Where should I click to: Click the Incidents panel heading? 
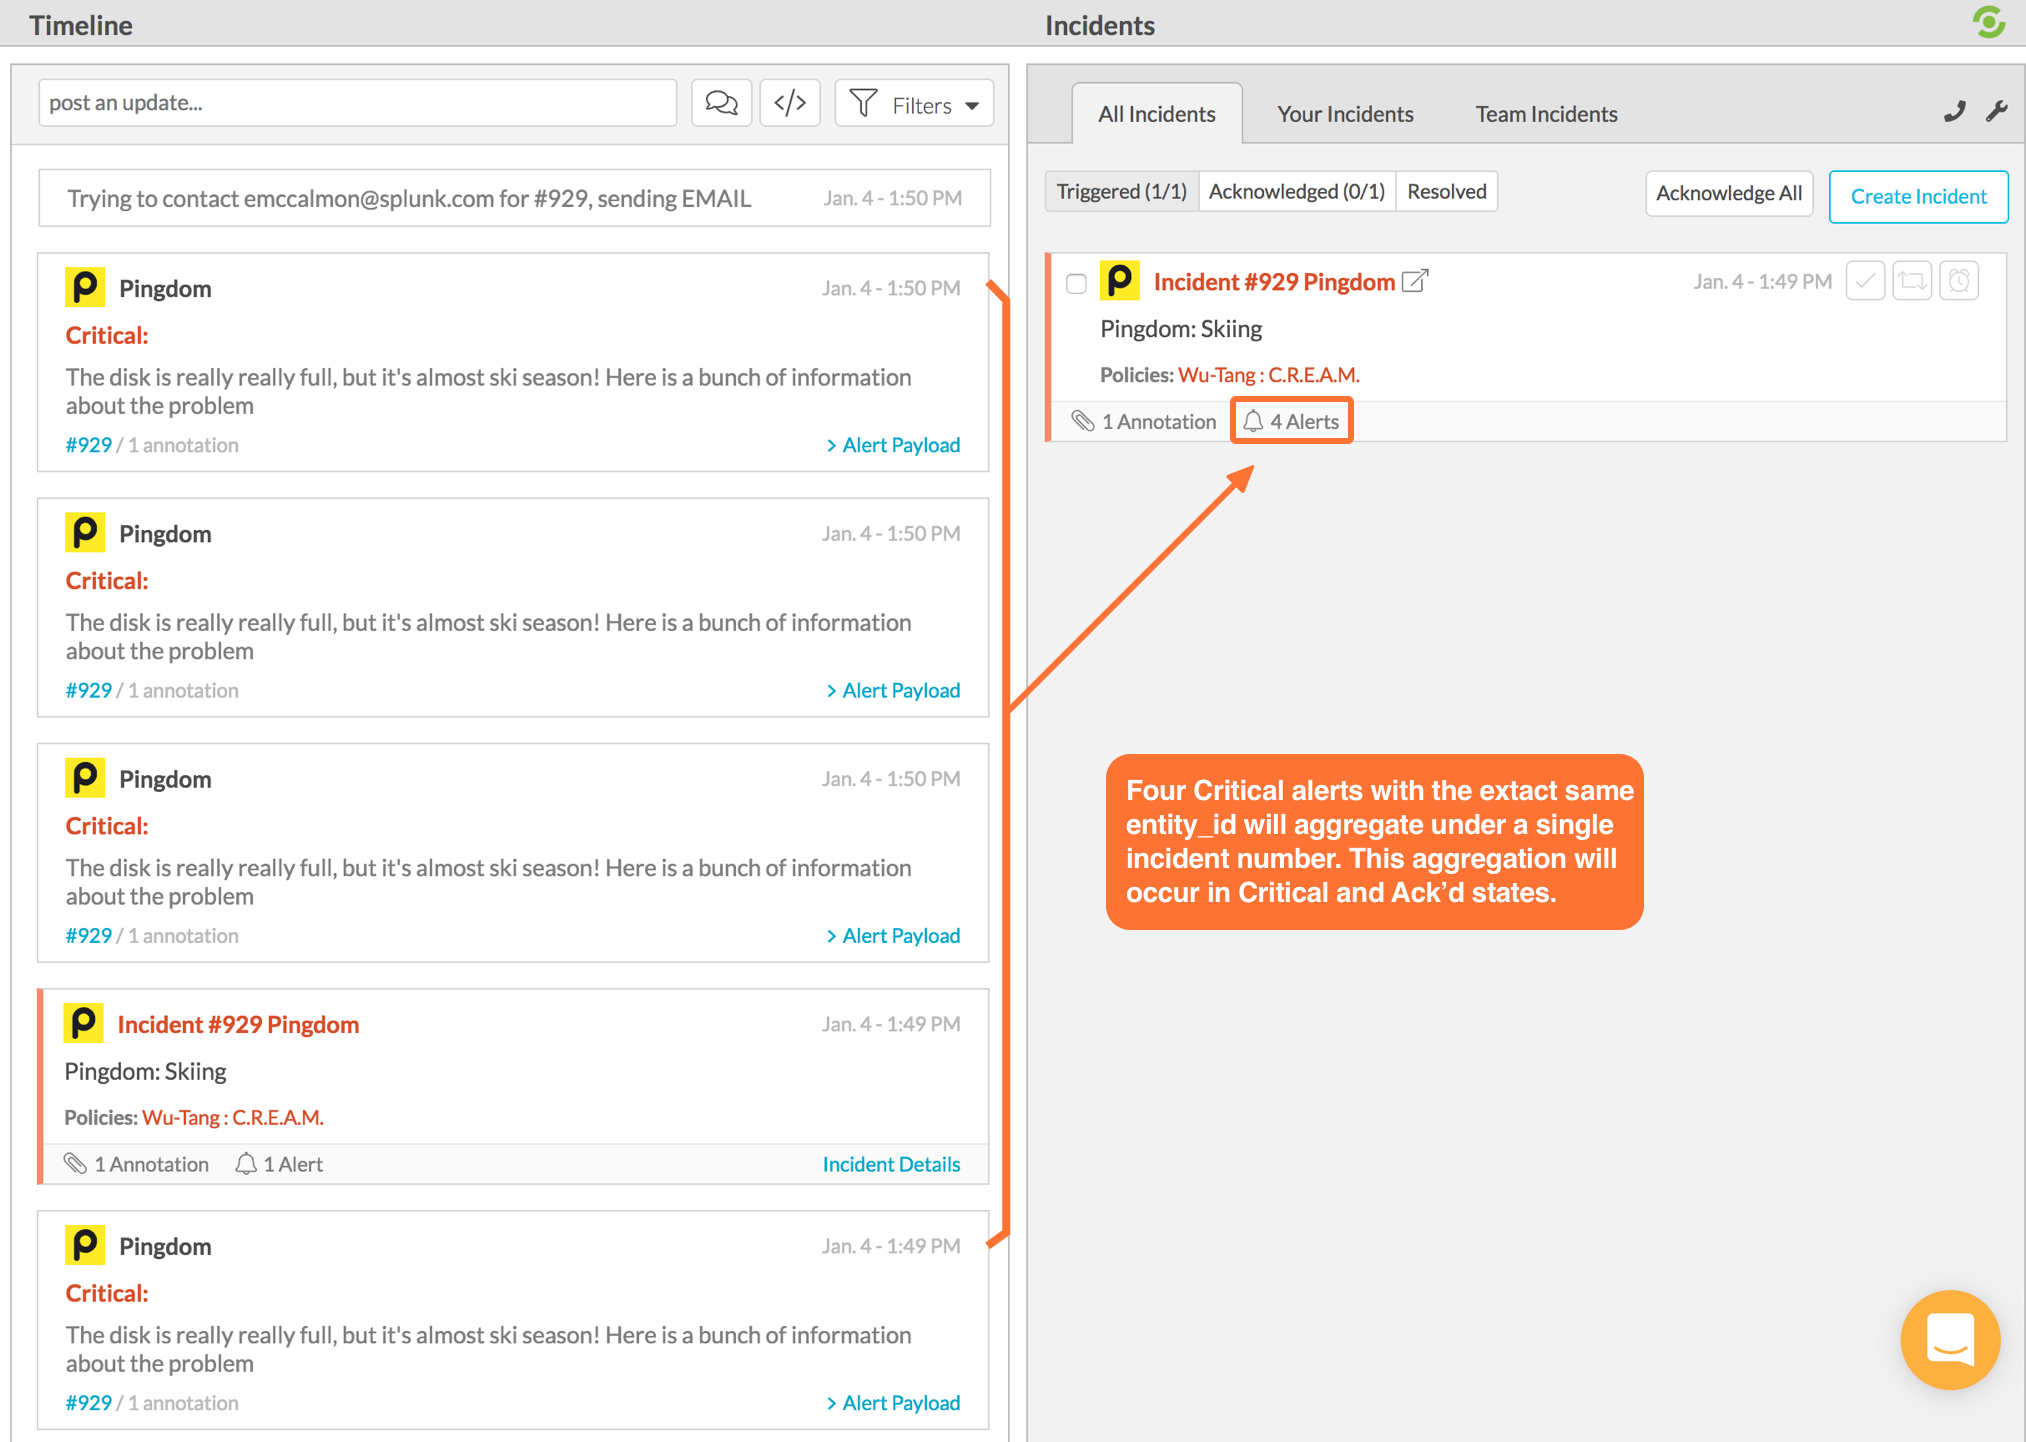[x=1100, y=25]
